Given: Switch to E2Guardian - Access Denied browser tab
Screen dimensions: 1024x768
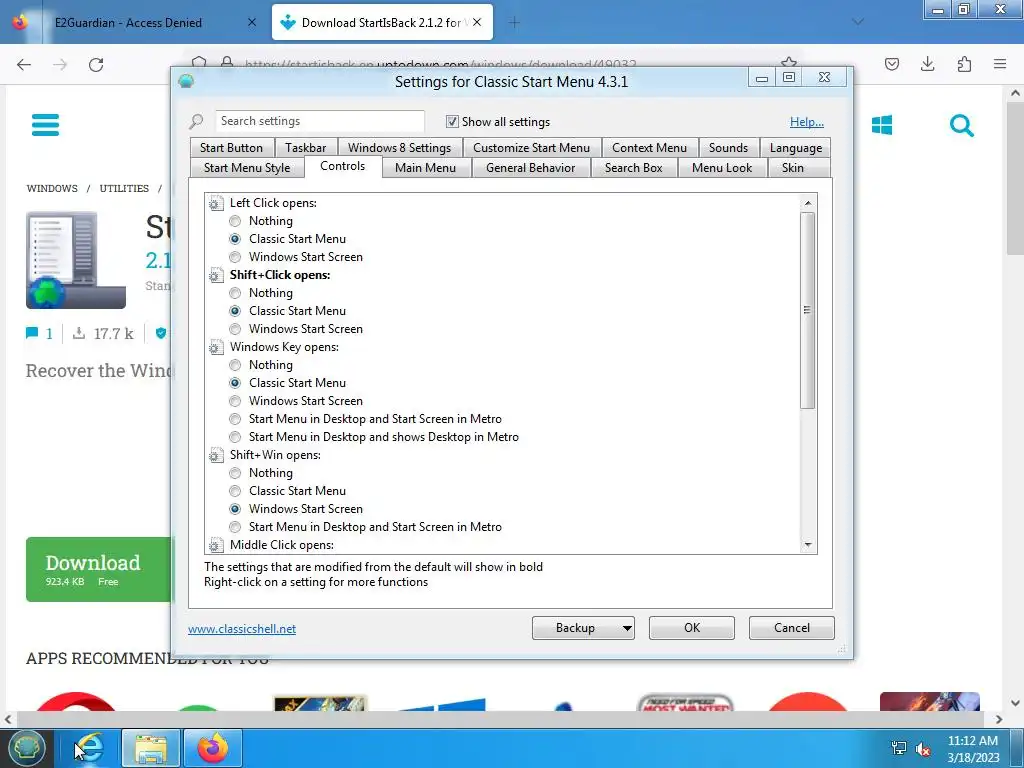Looking at the screenshot, I should (x=128, y=22).
